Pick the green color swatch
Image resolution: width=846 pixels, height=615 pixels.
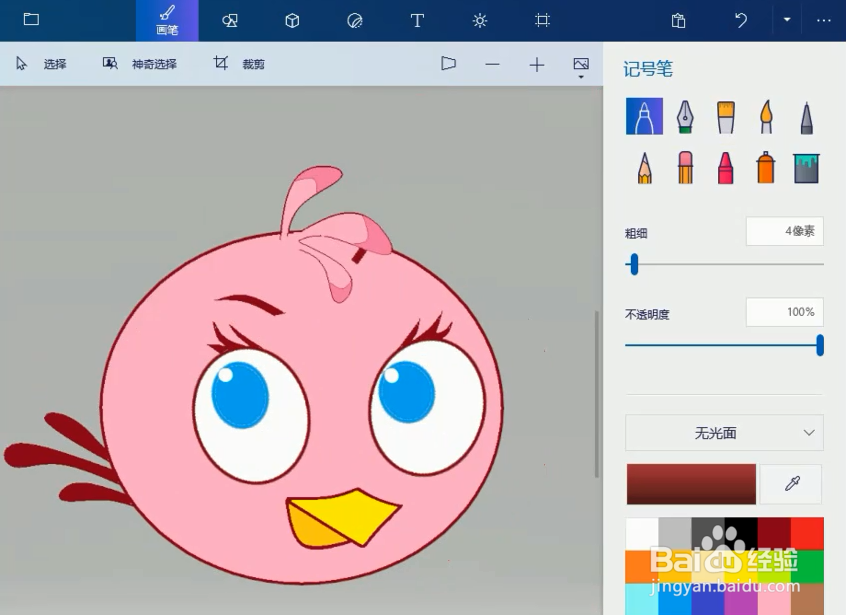(x=808, y=567)
